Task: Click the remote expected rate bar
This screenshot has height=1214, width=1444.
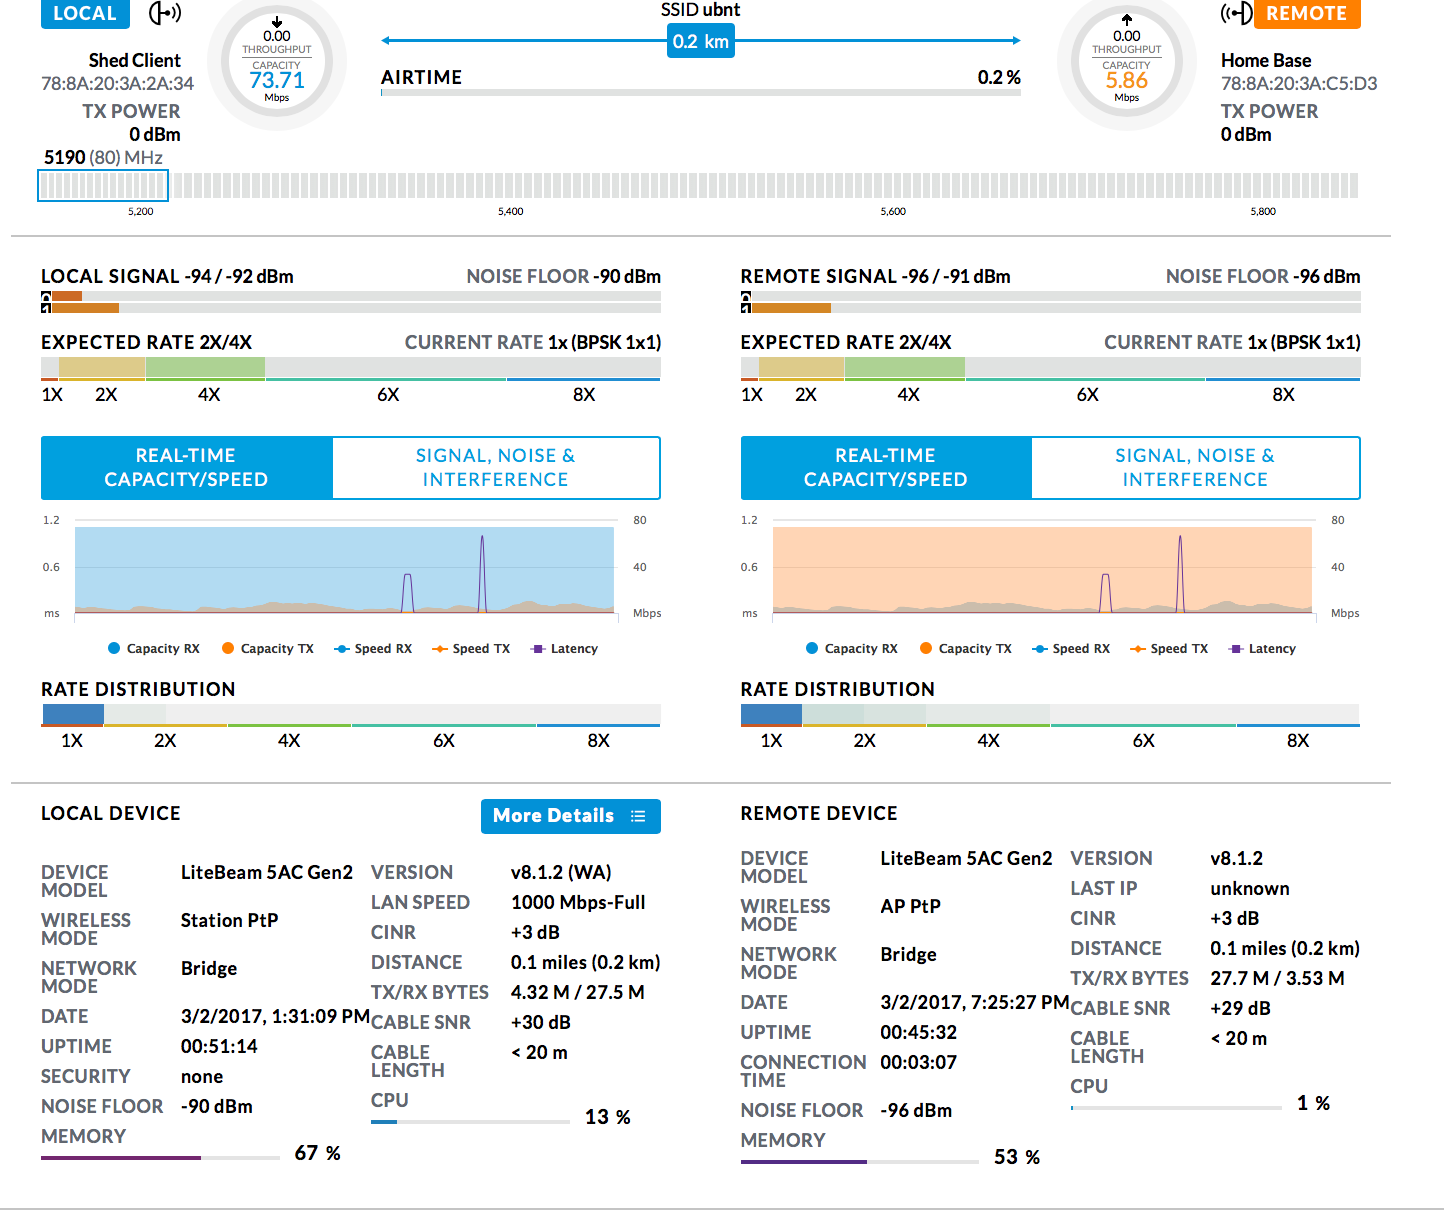Action: (x=1051, y=369)
